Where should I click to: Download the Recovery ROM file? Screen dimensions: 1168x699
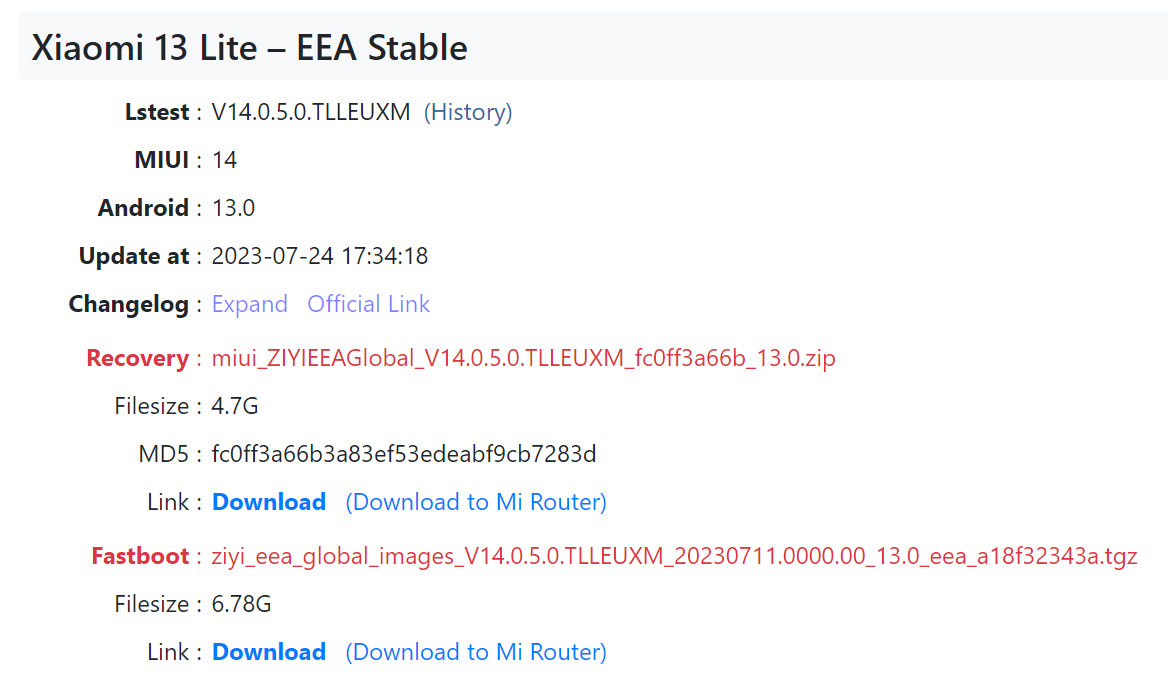269,502
